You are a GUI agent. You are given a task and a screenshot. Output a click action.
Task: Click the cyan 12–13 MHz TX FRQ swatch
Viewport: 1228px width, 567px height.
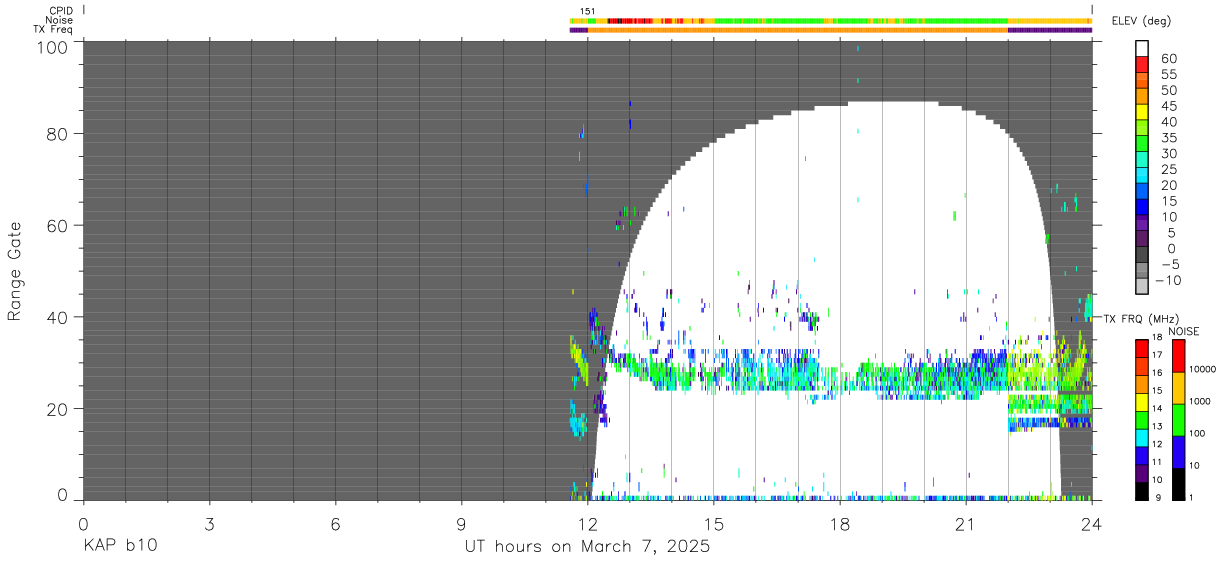pyautogui.click(x=1142, y=437)
